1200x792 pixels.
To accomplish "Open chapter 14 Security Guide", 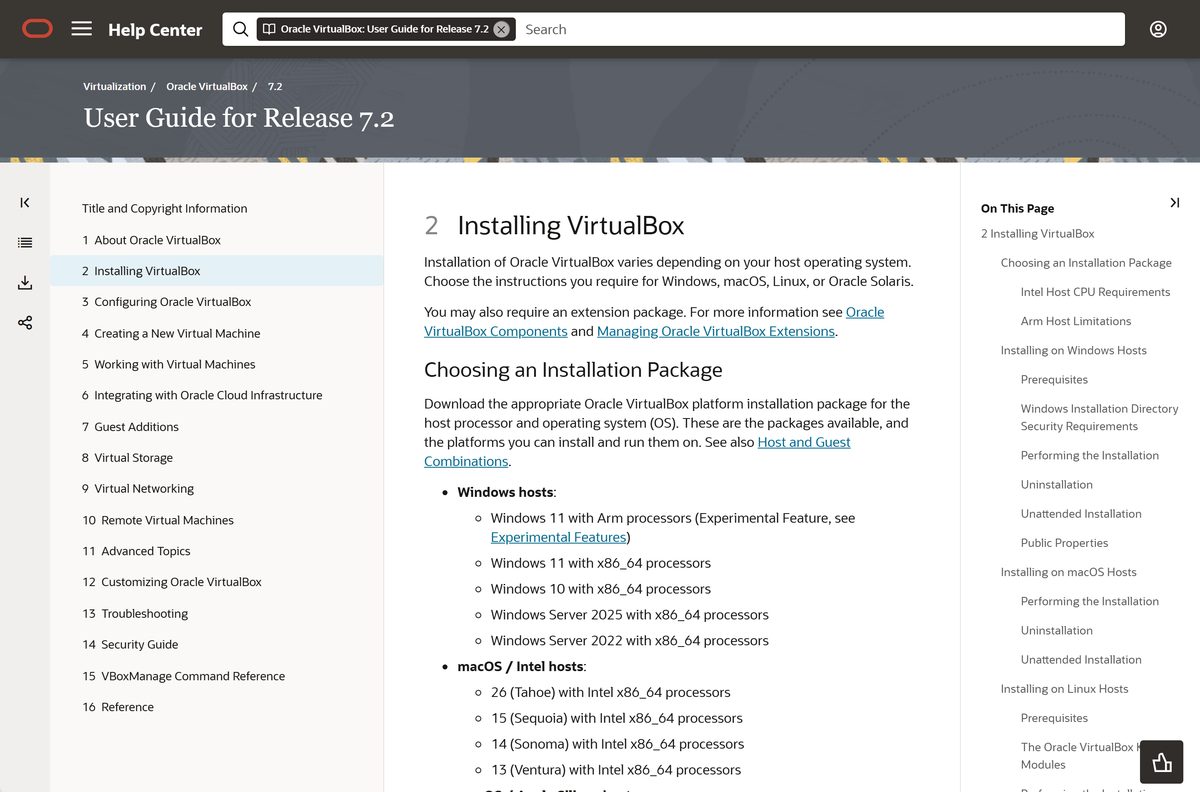I will tap(130, 645).
